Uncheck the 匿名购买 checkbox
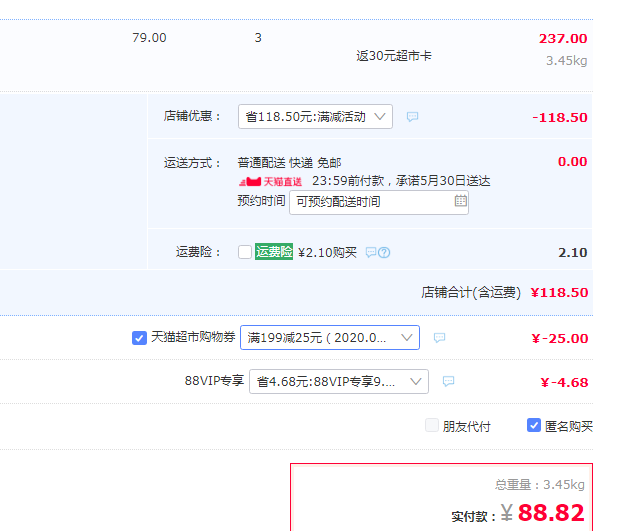 pos(534,425)
